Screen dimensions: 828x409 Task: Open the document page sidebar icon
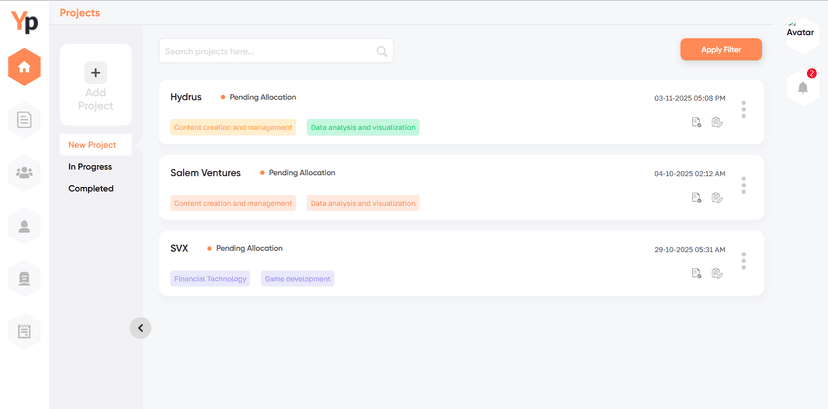click(x=24, y=120)
